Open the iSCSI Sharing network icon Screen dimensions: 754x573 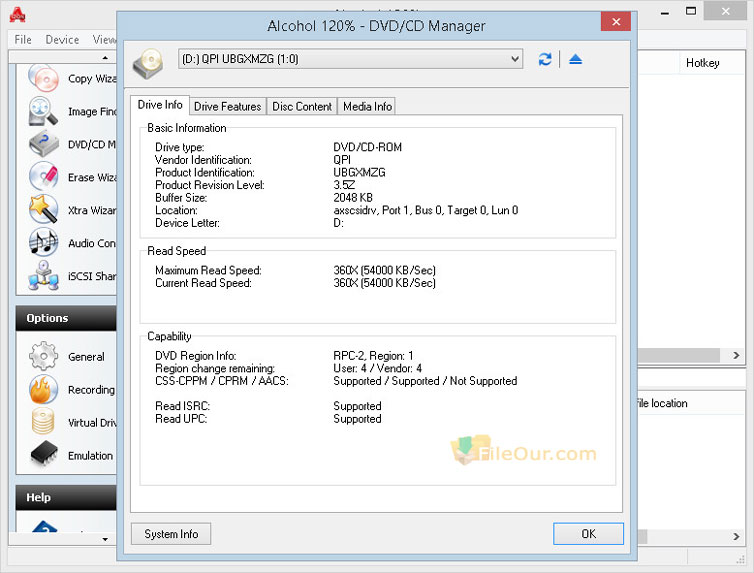pyautogui.click(x=43, y=275)
